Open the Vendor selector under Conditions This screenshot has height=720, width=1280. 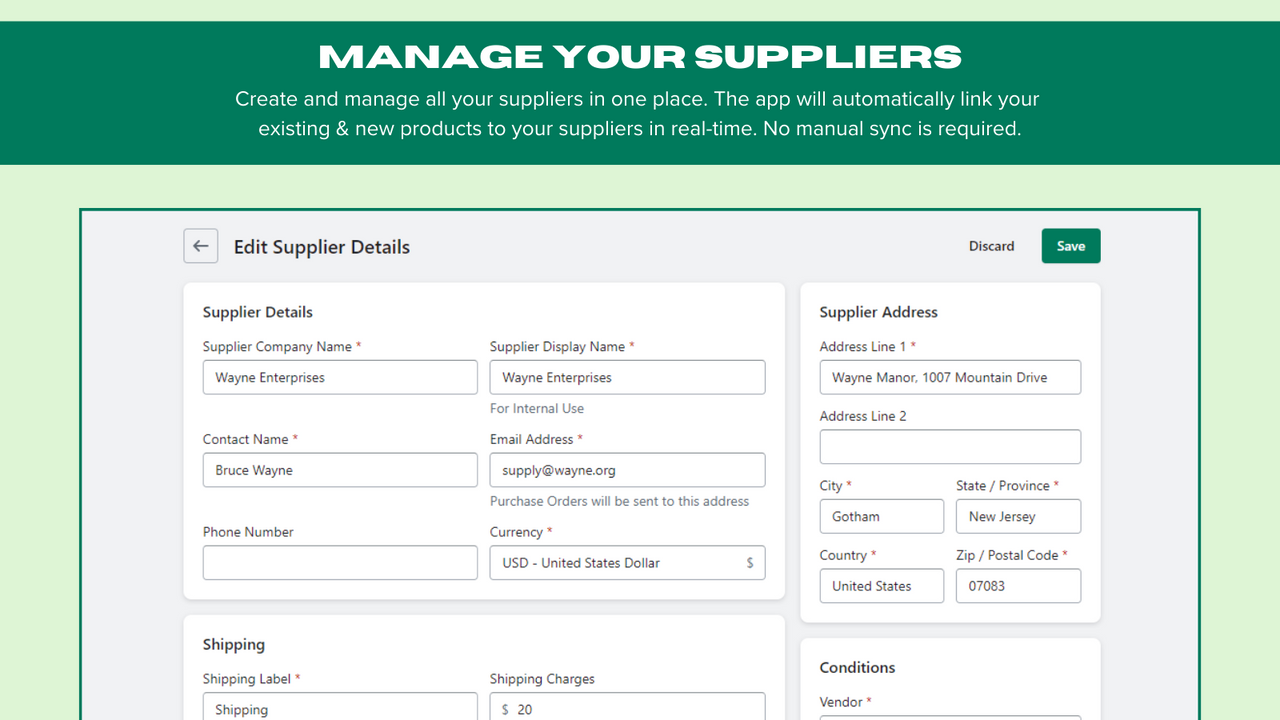click(x=949, y=717)
